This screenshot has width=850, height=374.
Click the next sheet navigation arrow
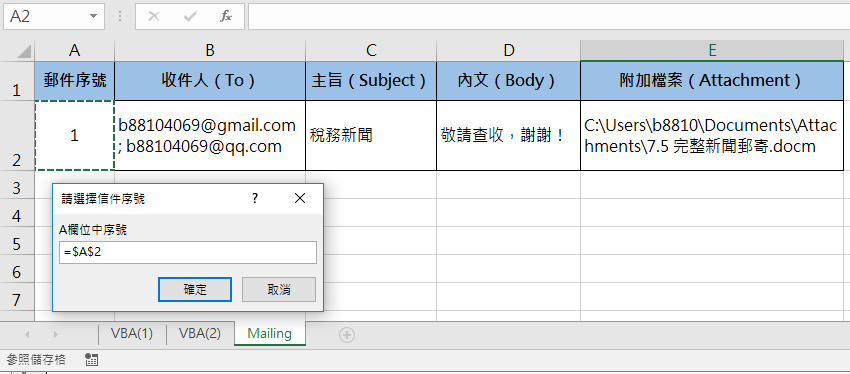tap(56, 335)
